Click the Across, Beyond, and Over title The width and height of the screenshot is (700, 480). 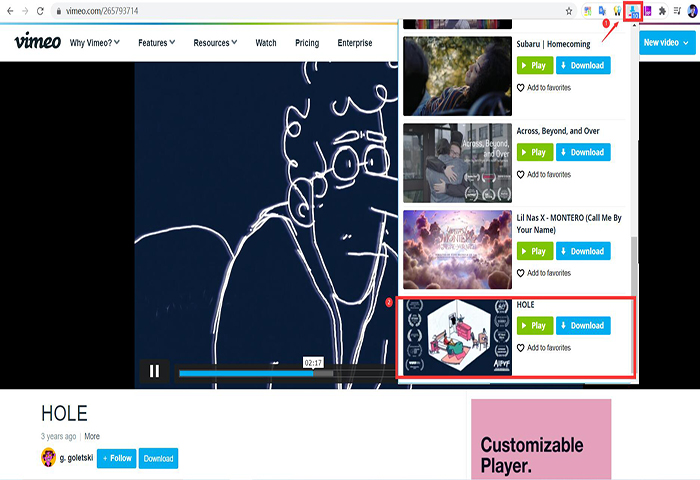coord(558,131)
